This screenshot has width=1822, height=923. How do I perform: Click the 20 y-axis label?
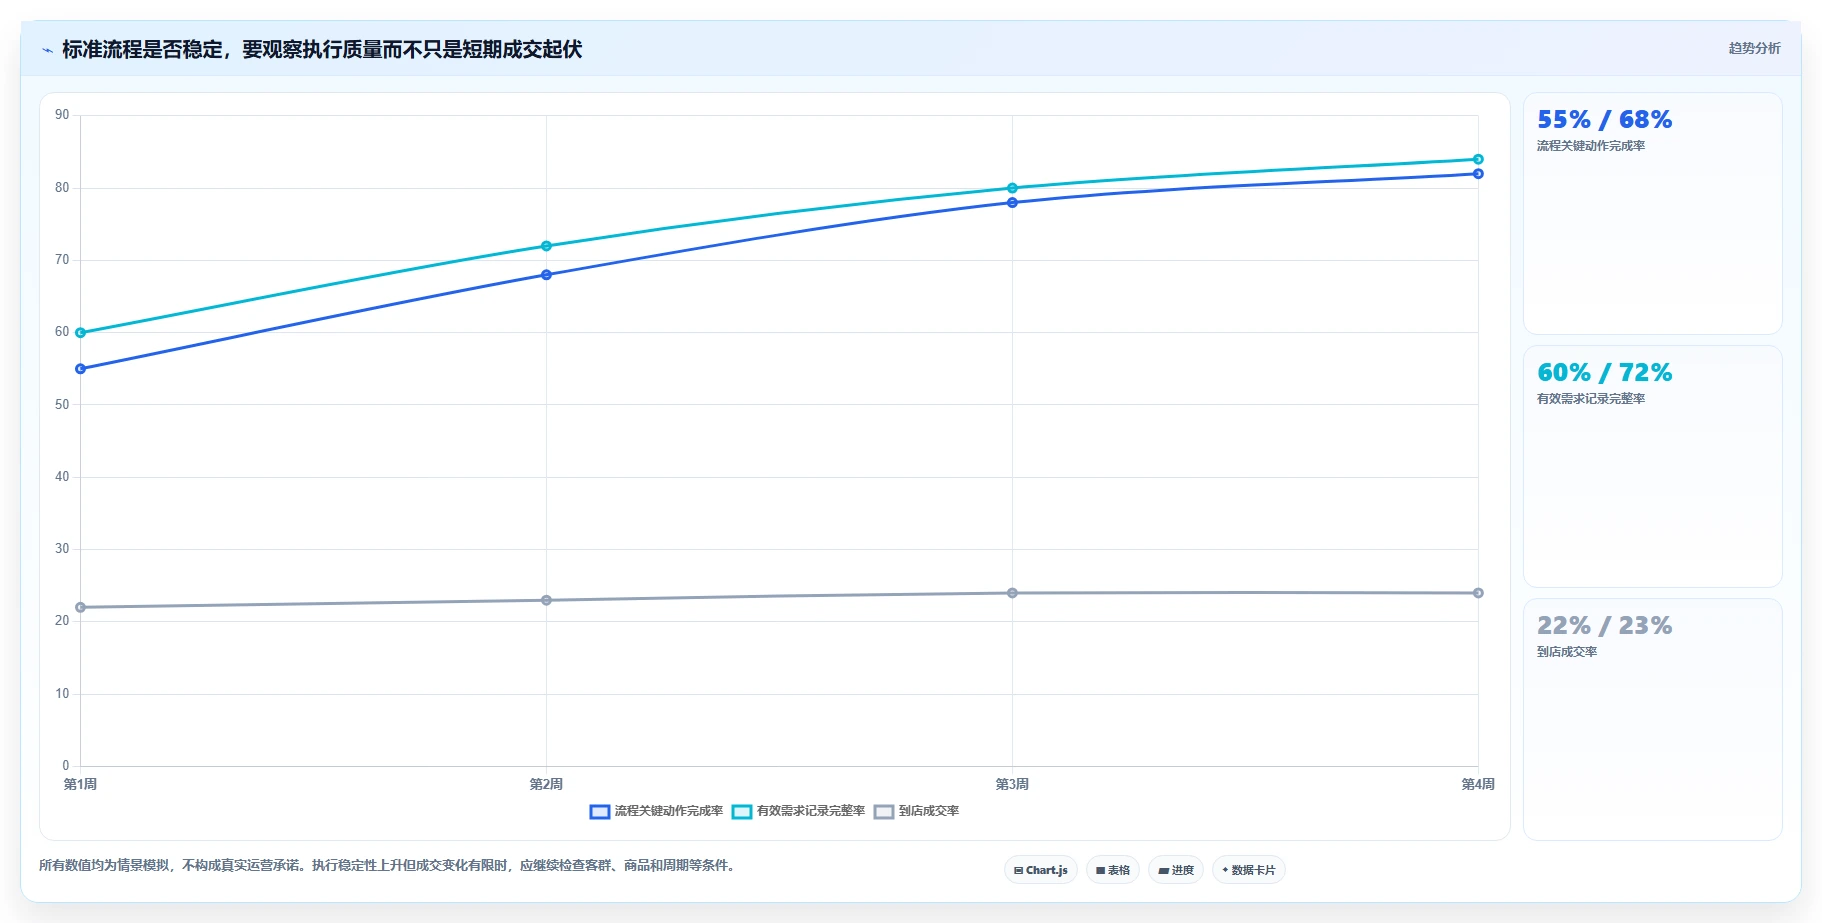62,621
